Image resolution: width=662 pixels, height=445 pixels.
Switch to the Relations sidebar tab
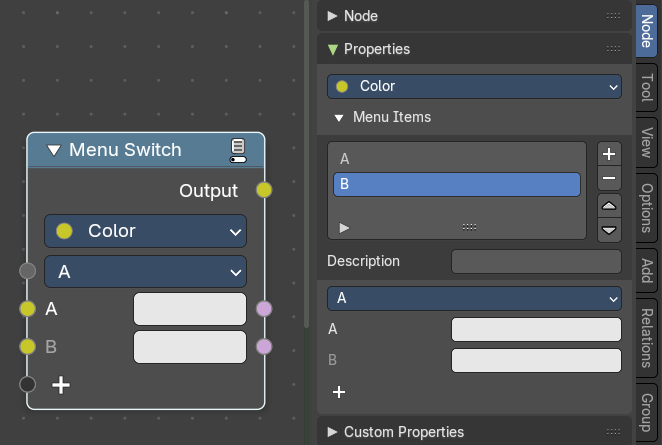tap(647, 338)
